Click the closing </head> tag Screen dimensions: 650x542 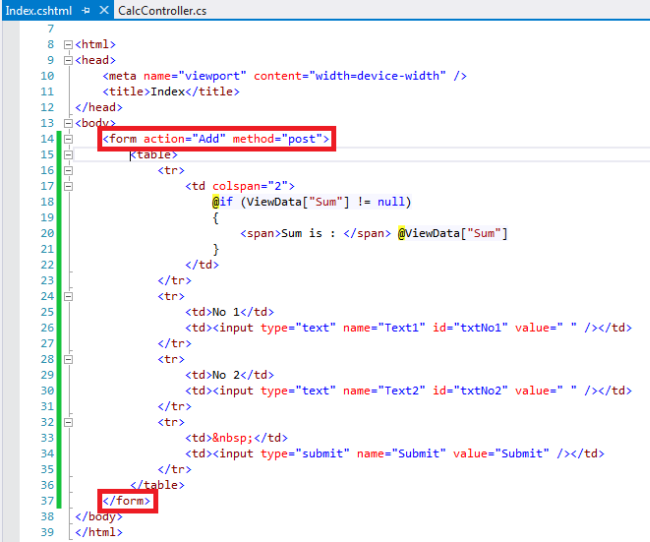99,107
